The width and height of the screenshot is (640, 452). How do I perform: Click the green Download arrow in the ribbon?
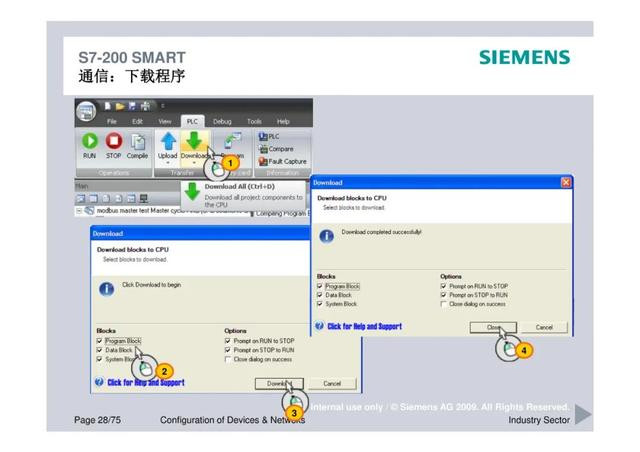coord(194,140)
